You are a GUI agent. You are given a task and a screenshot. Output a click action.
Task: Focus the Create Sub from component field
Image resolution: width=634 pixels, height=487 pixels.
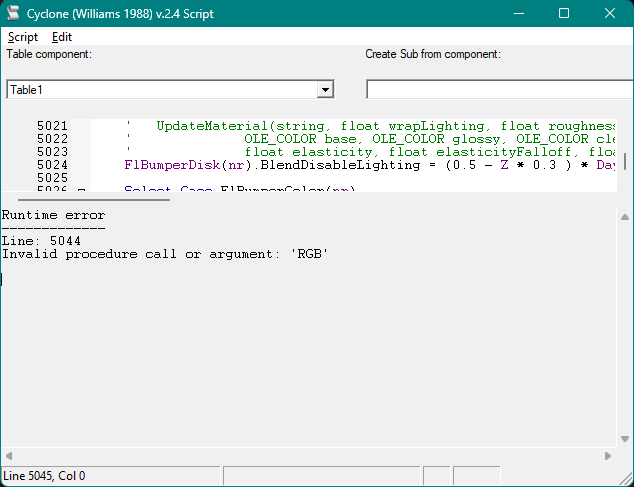click(500, 89)
